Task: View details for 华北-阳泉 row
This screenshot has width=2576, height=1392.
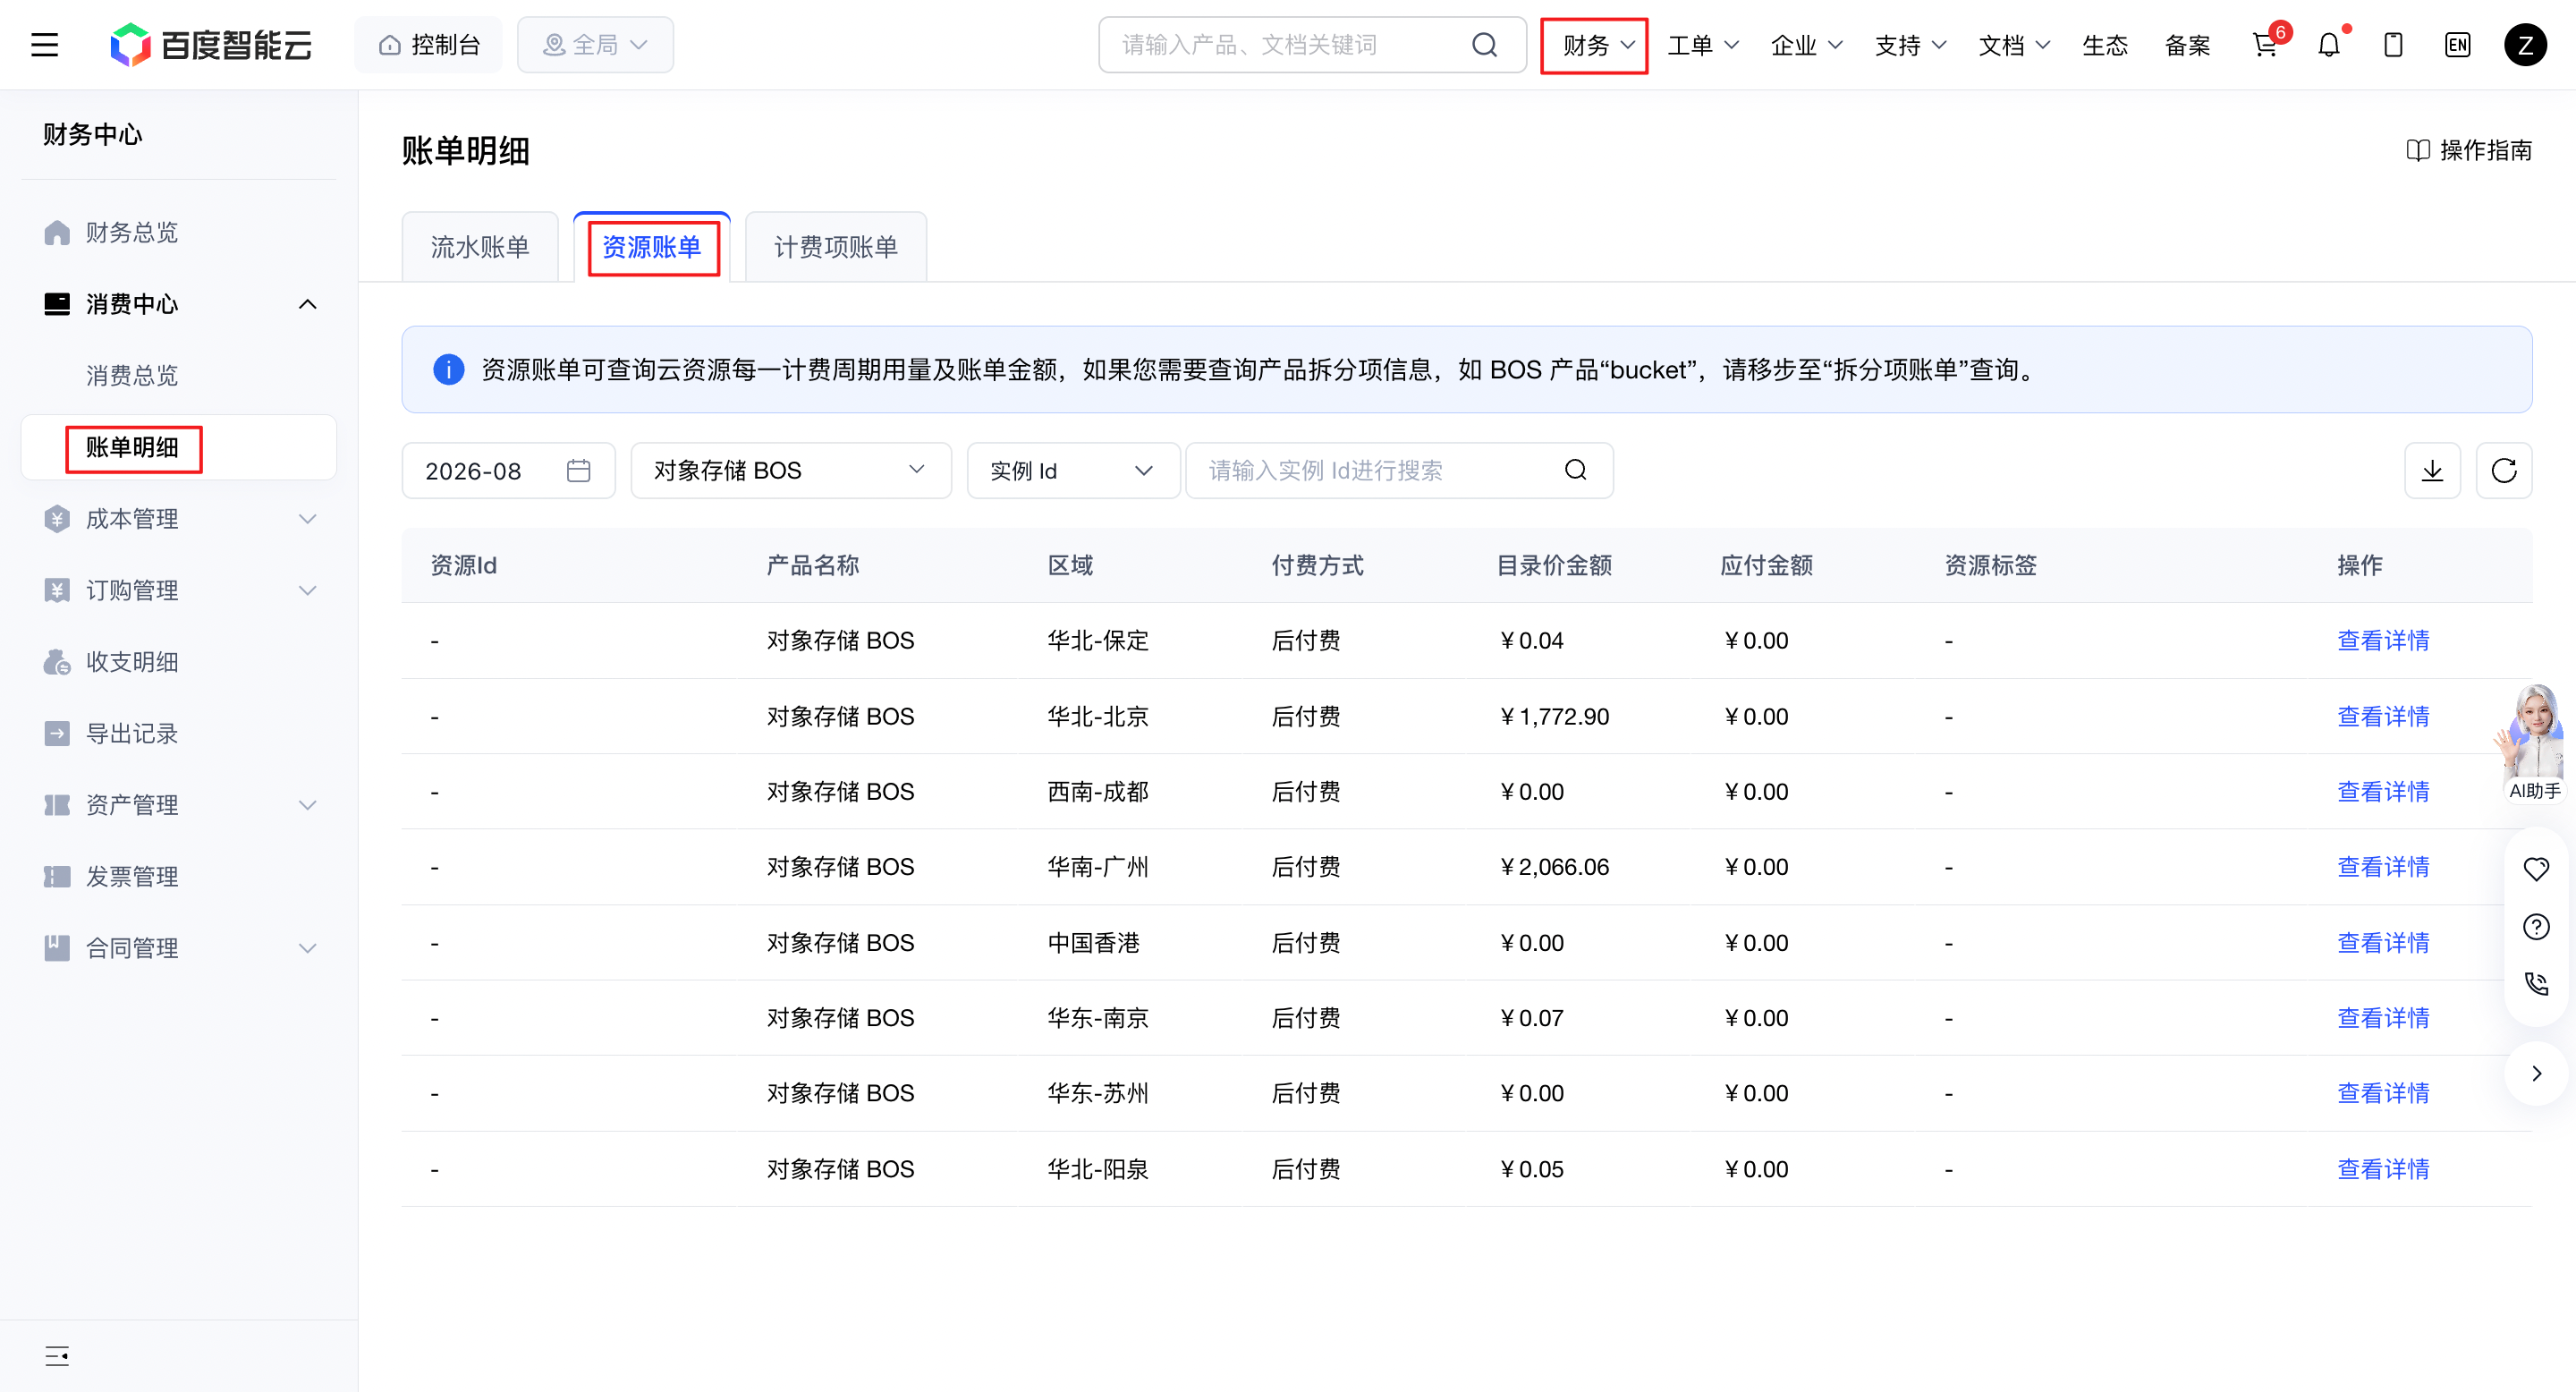Action: pos(2383,1169)
